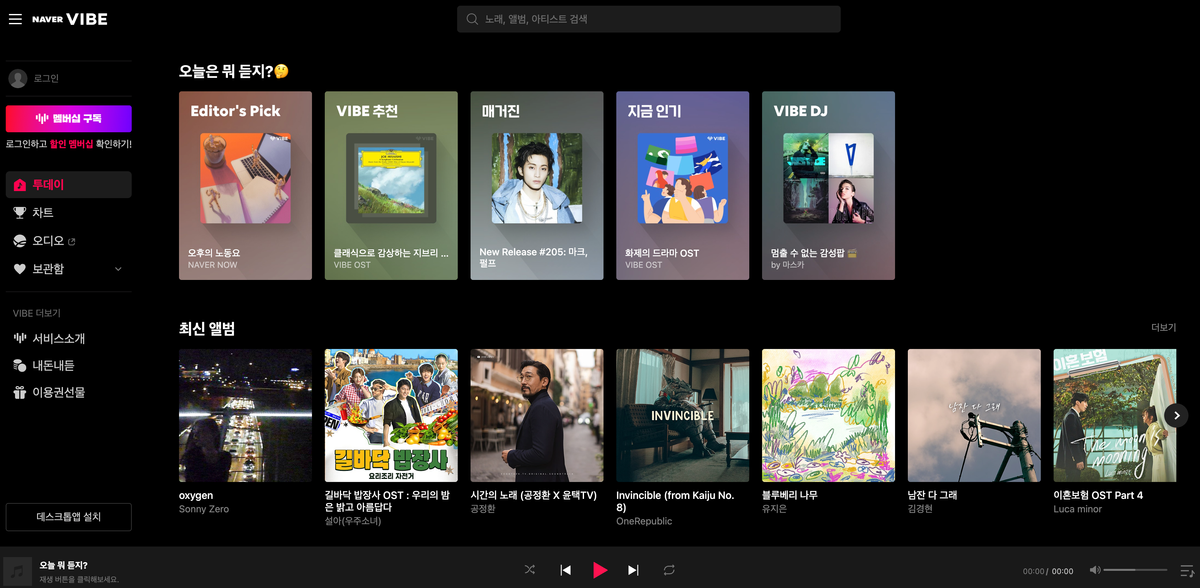
Task: Click 더보기 next to 최신 앨범
Action: coord(1164,327)
